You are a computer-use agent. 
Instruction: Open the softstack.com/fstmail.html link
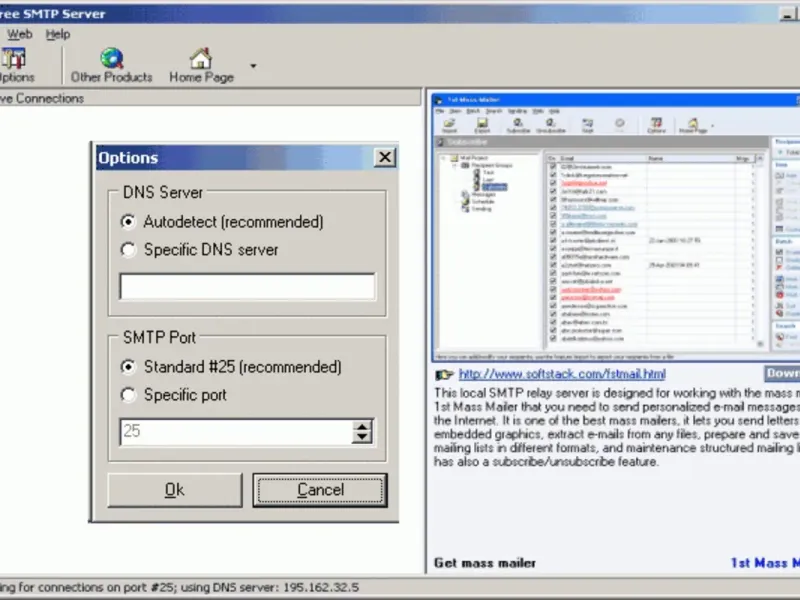(x=562, y=374)
